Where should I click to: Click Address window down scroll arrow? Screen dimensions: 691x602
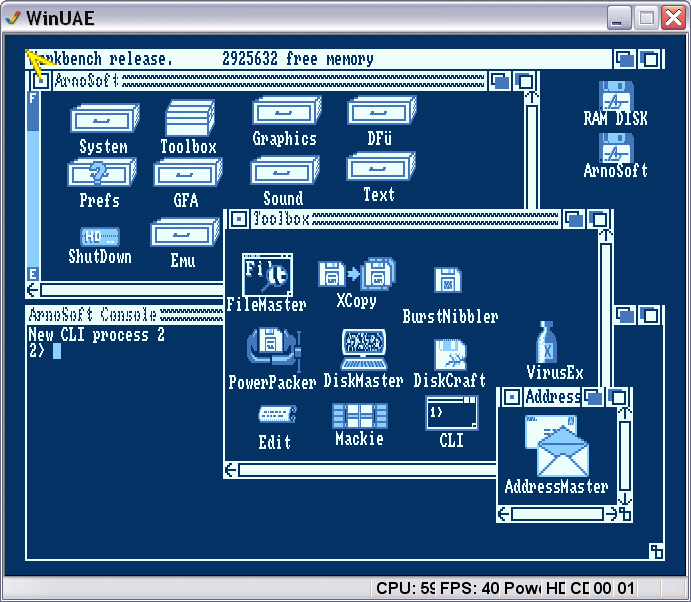coord(625,499)
